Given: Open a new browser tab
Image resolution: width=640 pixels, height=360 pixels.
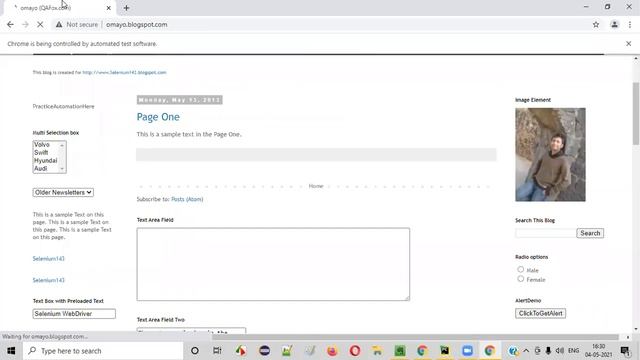Looking at the screenshot, I should (127, 8).
